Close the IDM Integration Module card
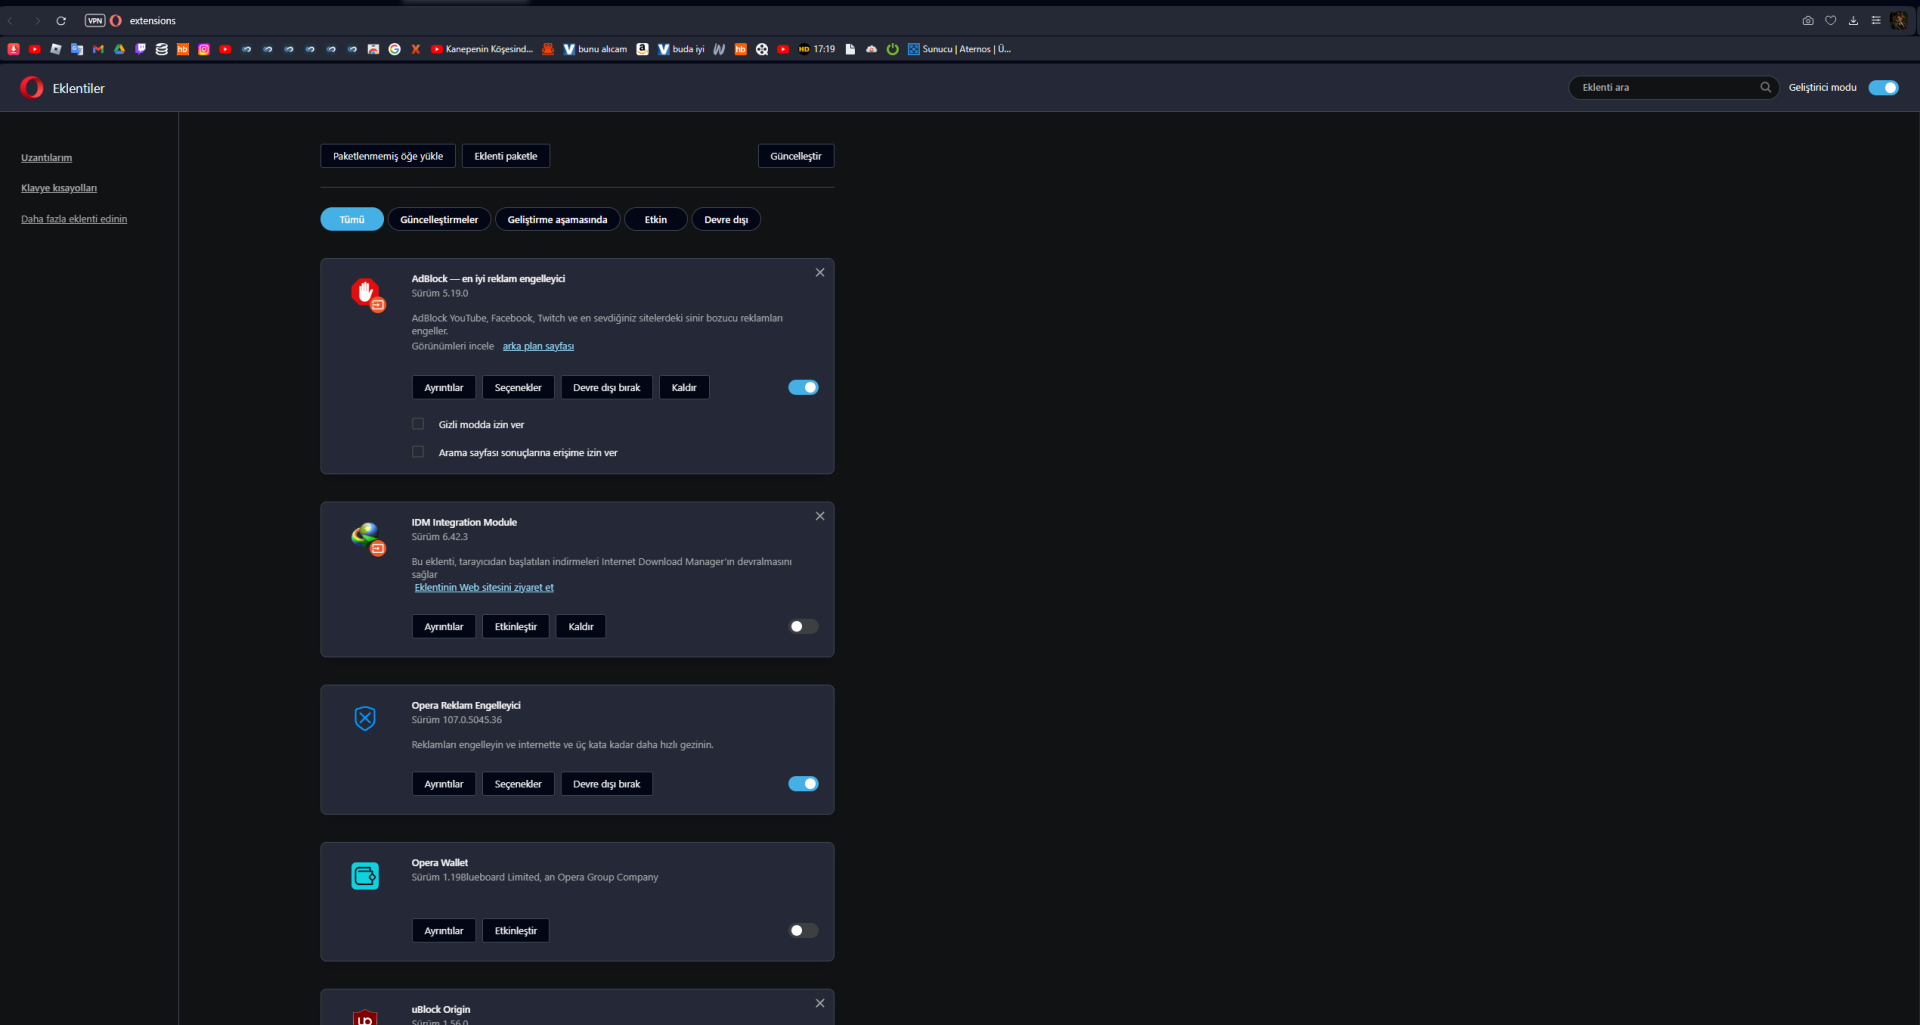 point(820,516)
